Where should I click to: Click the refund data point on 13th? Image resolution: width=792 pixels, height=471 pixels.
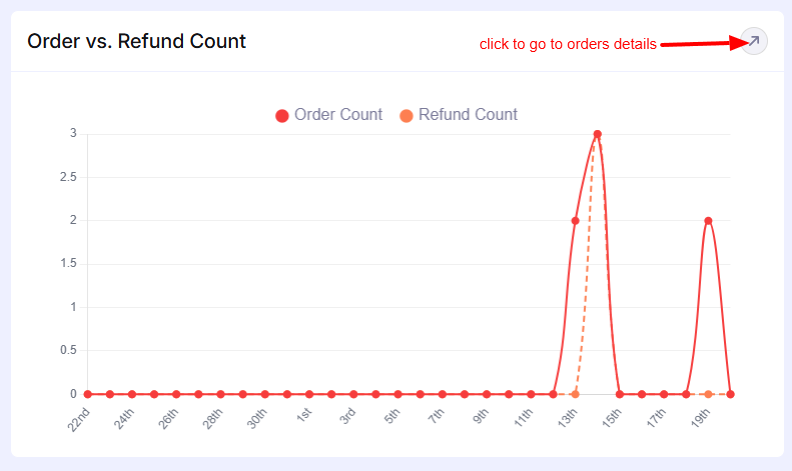point(575,394)
